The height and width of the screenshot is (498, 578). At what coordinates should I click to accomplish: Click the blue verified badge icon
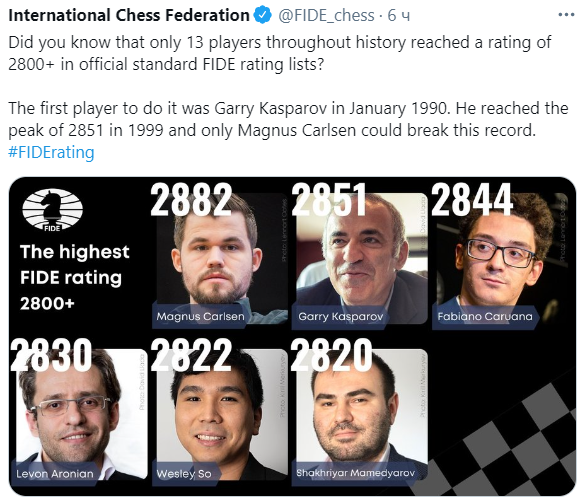click(262, 15)
